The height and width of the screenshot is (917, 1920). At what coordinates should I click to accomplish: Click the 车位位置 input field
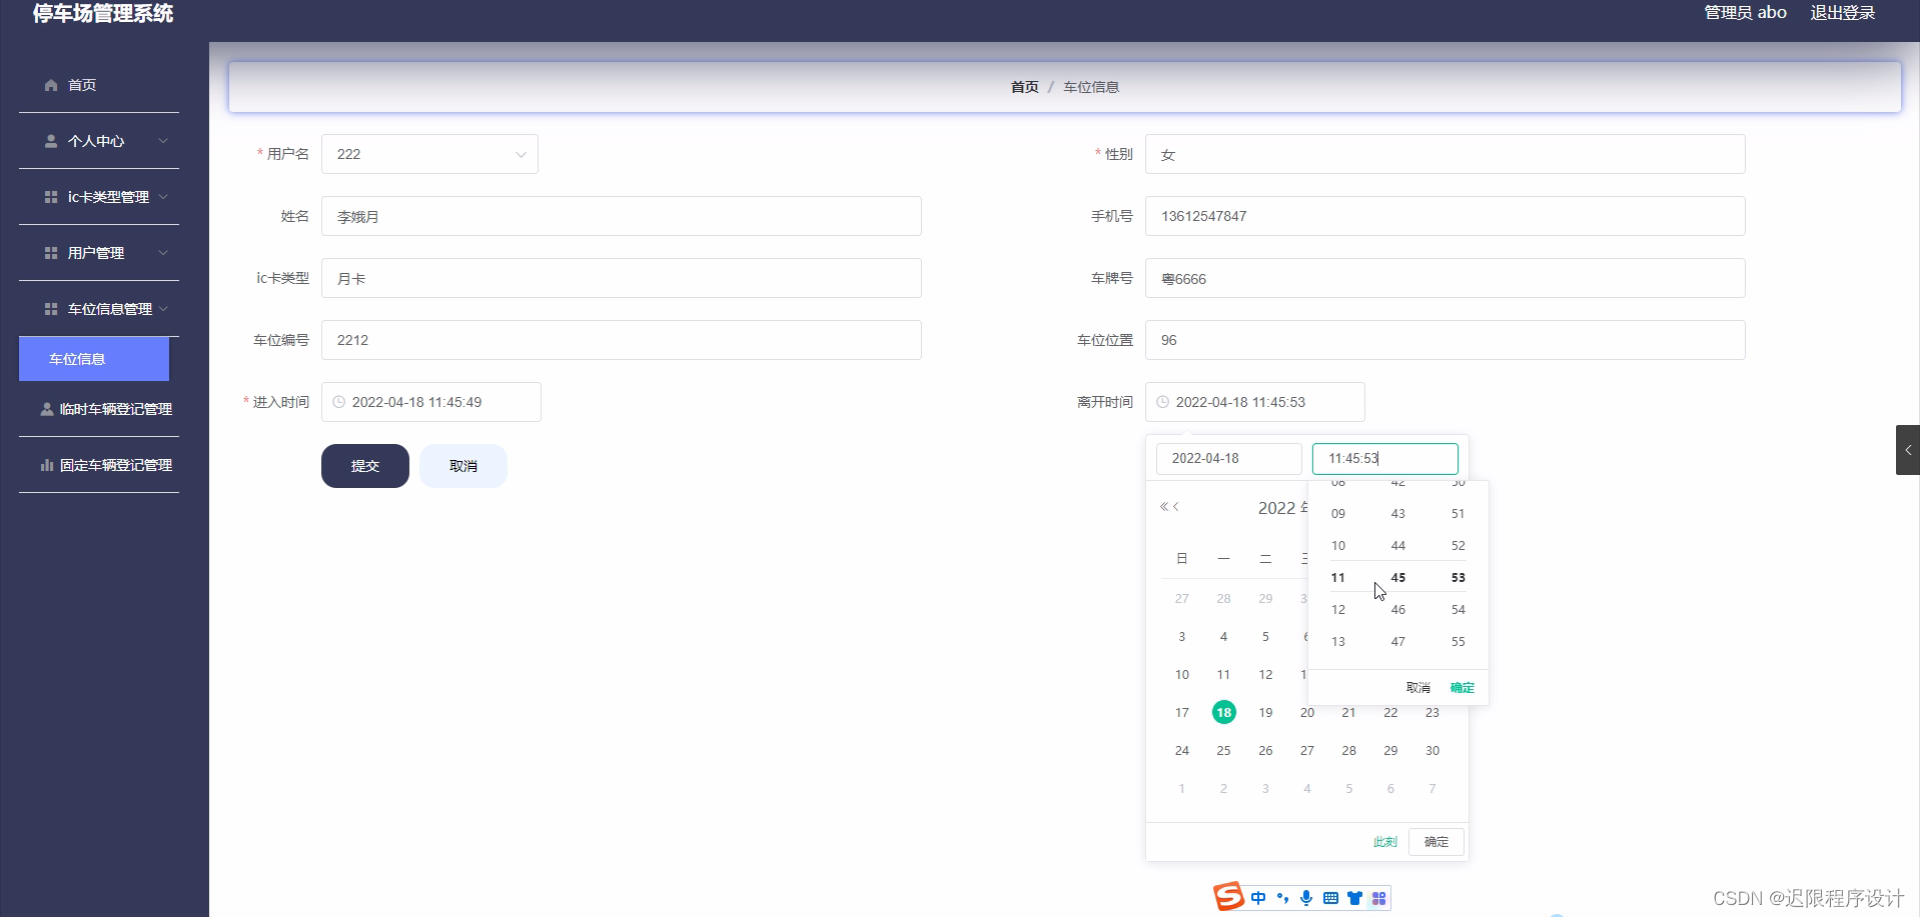[1445, 340]
